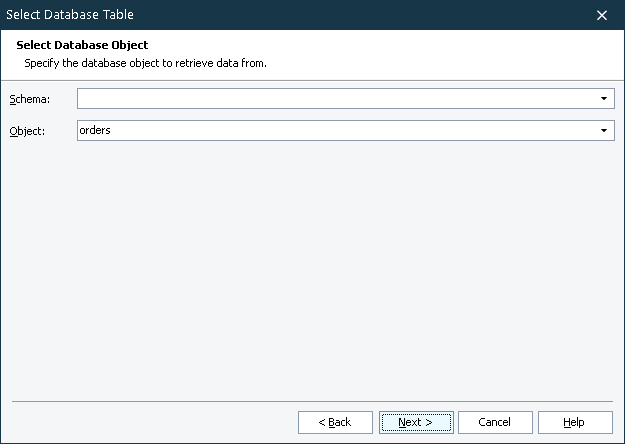The height and width of the screenshot is (444, 625).
Task: Click the blank middle of the Object combo box
Action: click(350, 131)
